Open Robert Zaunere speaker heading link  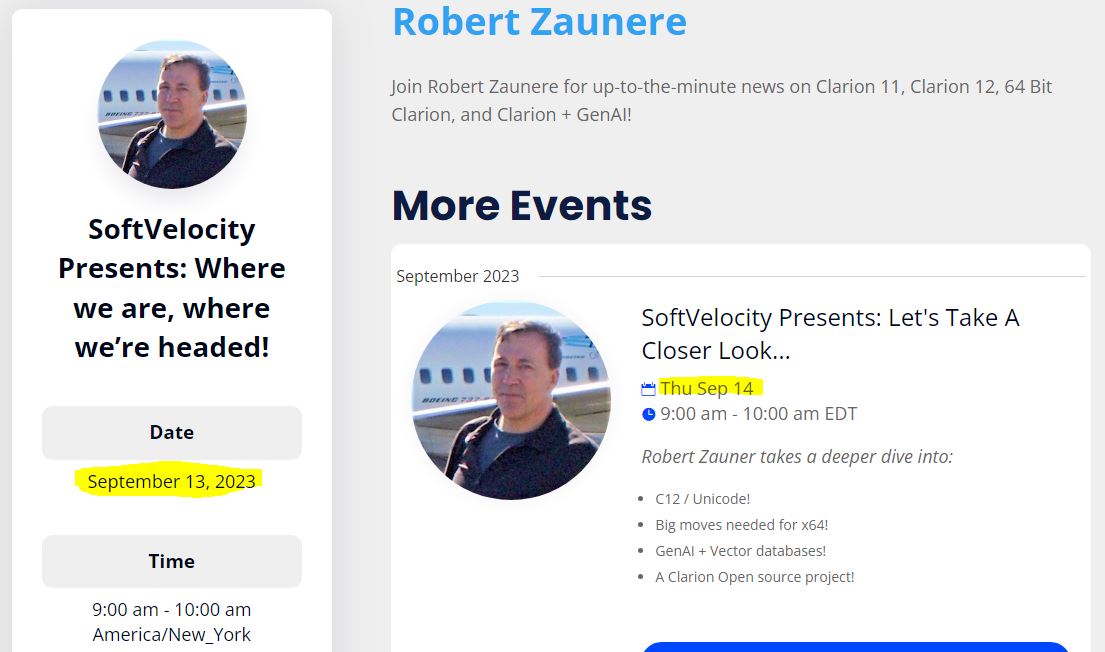click(x=539, y=21)
